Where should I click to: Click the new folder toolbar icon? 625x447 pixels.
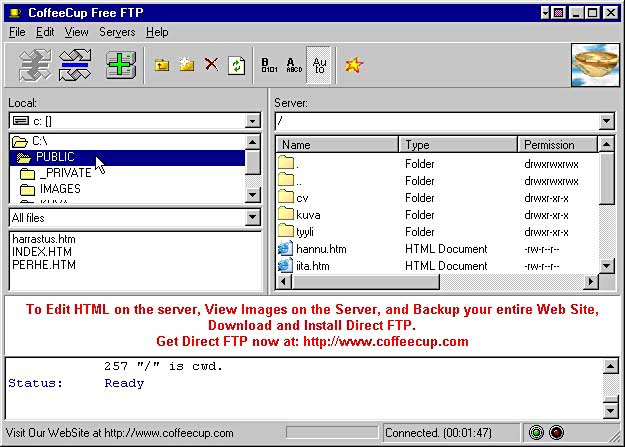pyautogui.click(x=186, y=65)
